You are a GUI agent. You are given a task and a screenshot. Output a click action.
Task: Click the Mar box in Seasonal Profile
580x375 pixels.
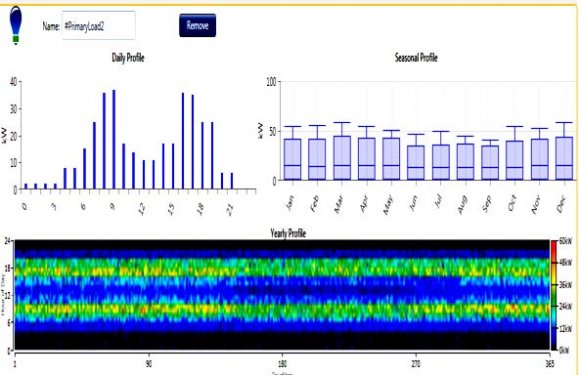[342, 158]
